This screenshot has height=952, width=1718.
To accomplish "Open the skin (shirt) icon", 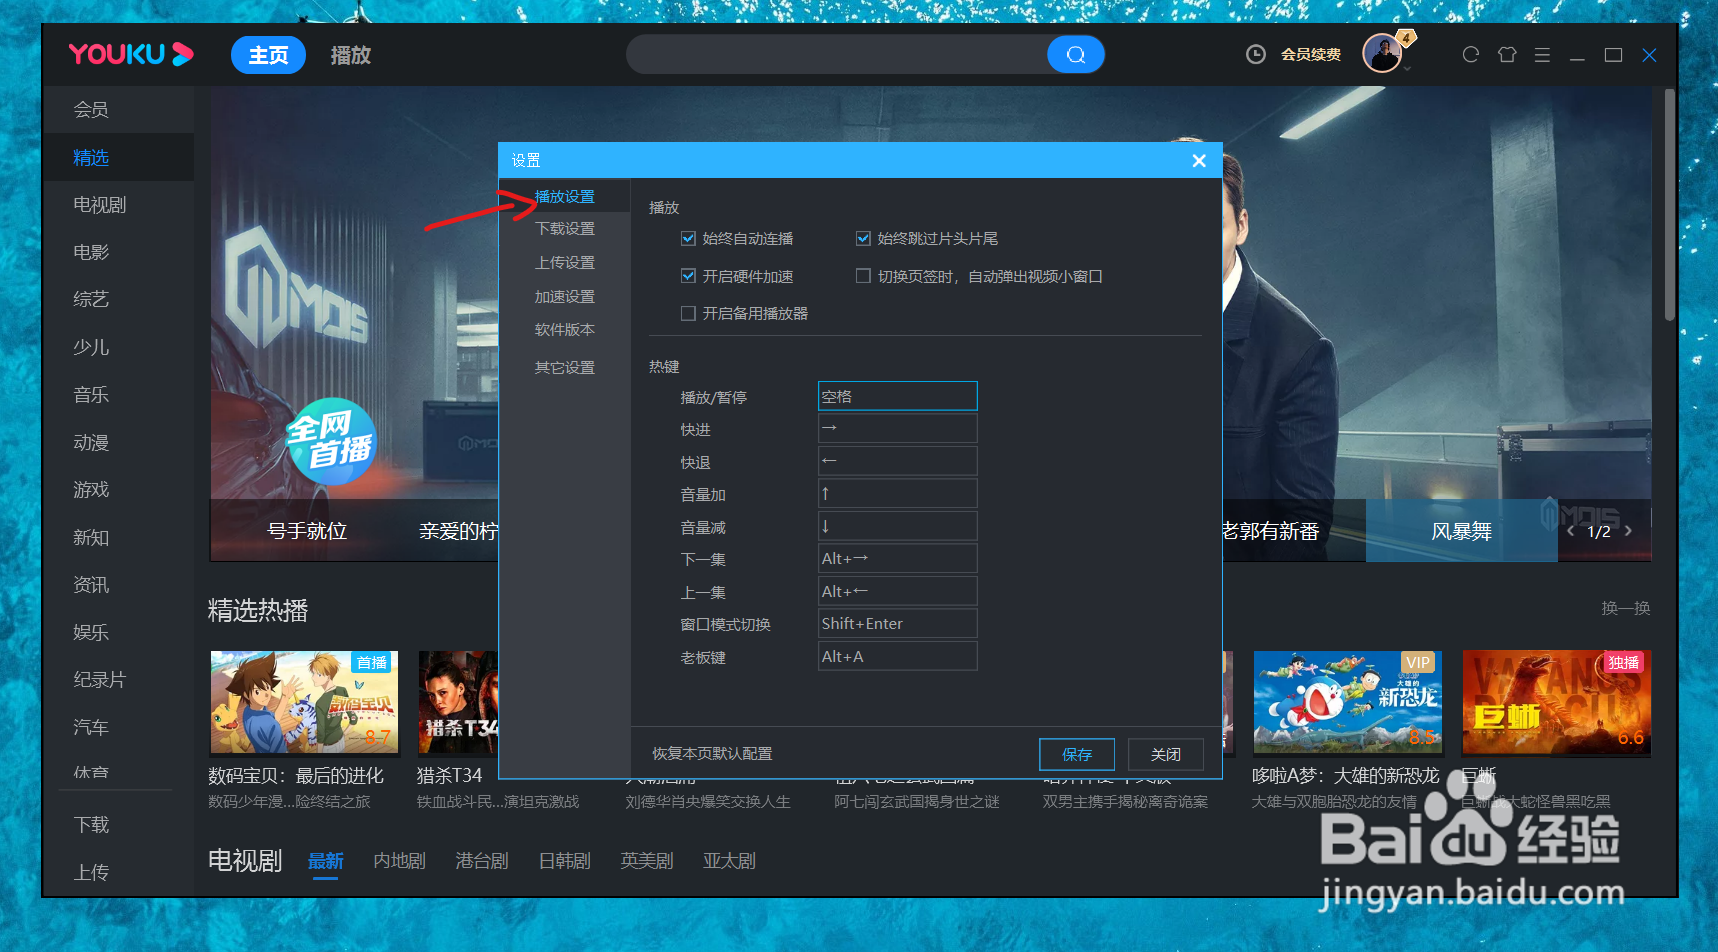I will coord(1507,55).
